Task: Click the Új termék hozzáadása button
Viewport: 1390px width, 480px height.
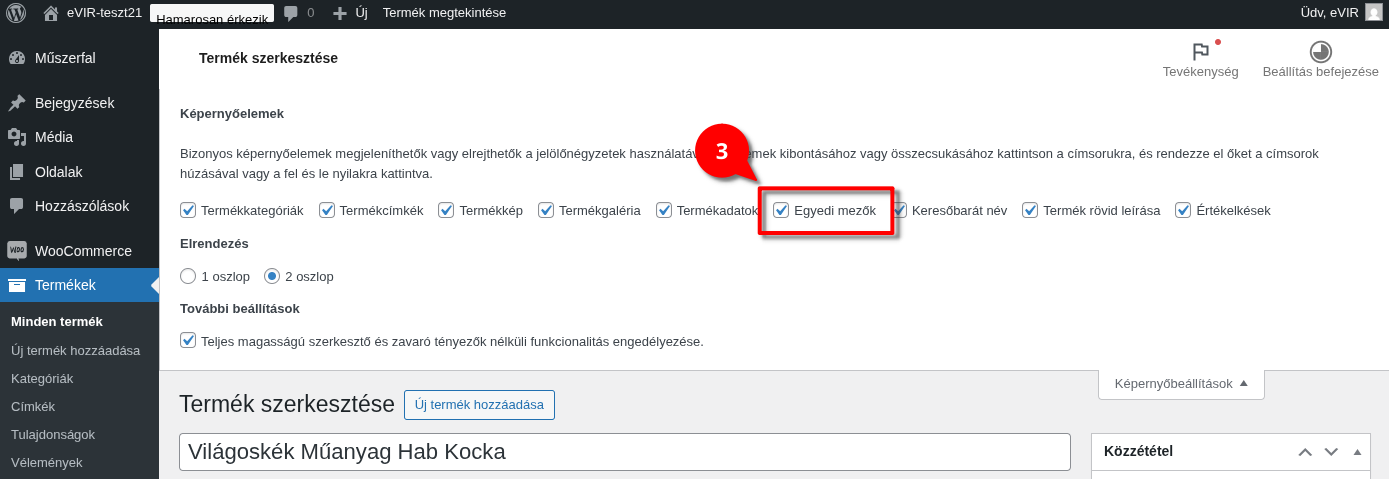Action: coord(479,405)
